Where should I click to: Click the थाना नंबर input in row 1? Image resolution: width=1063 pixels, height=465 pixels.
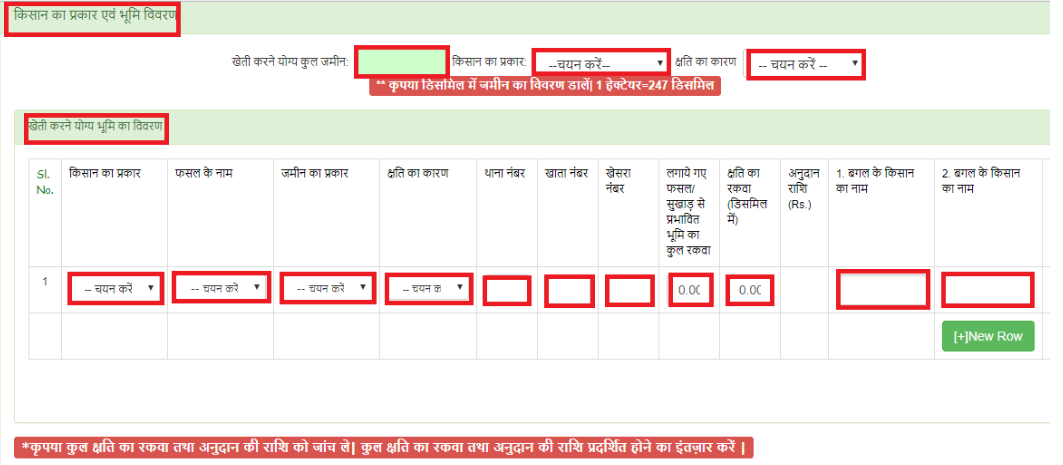point(506,291)
